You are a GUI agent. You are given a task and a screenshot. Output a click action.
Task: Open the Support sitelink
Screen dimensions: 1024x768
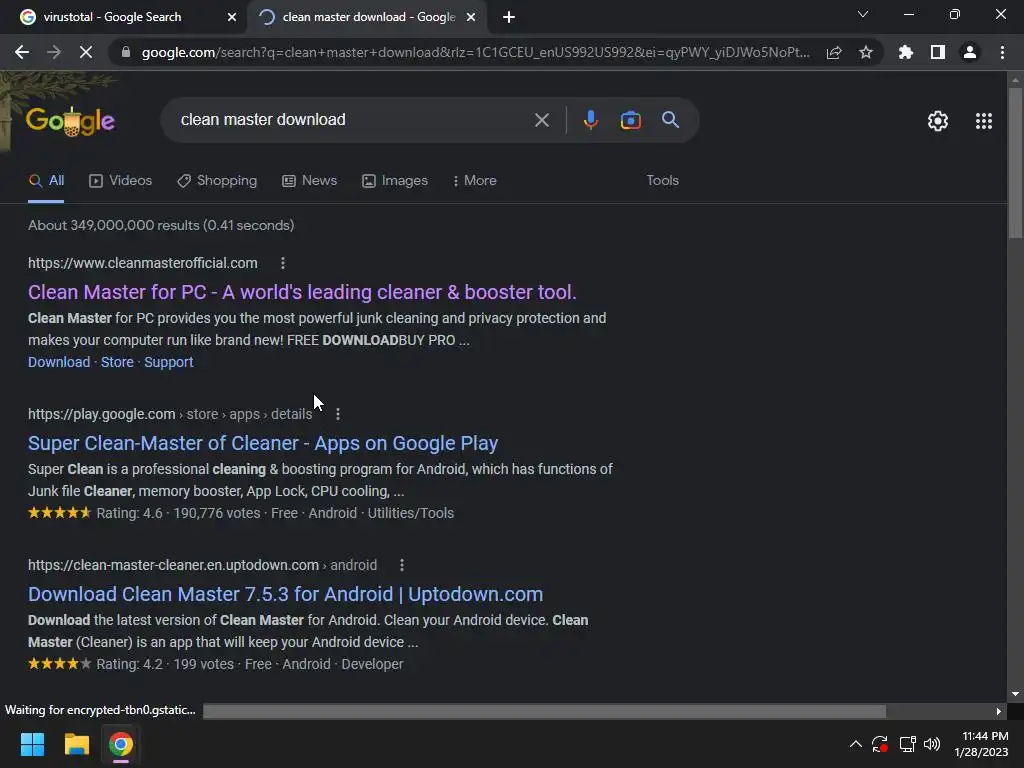168,362
